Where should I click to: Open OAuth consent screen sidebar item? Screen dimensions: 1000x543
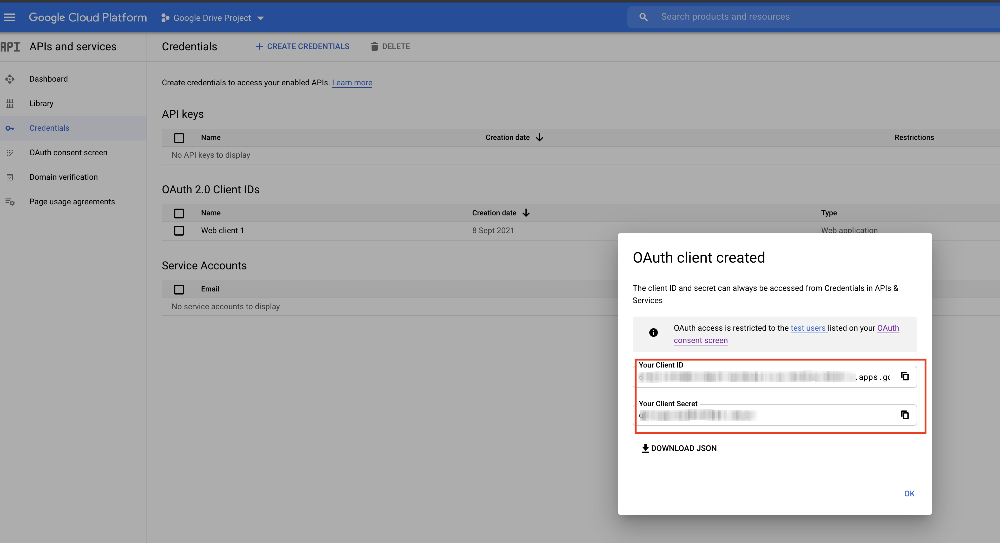68,152
